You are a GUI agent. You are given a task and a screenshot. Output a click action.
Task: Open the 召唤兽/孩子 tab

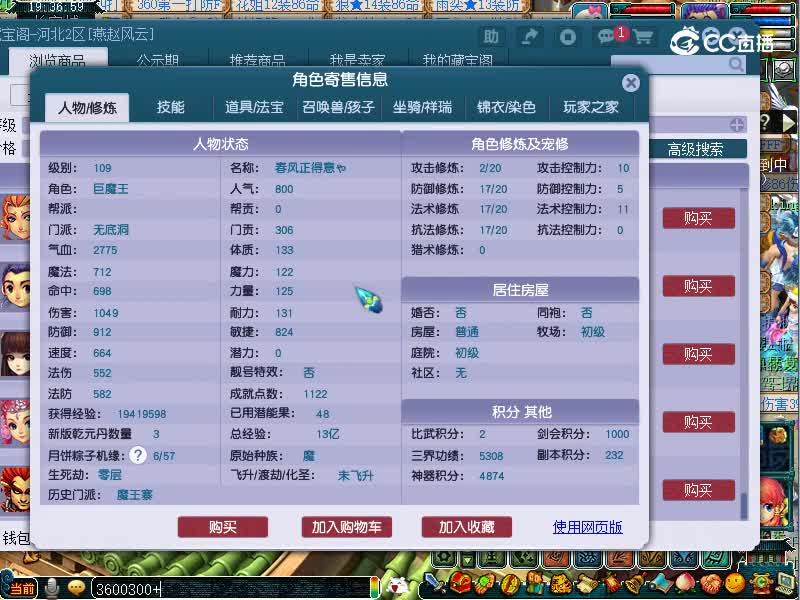(x=338, y=107)
